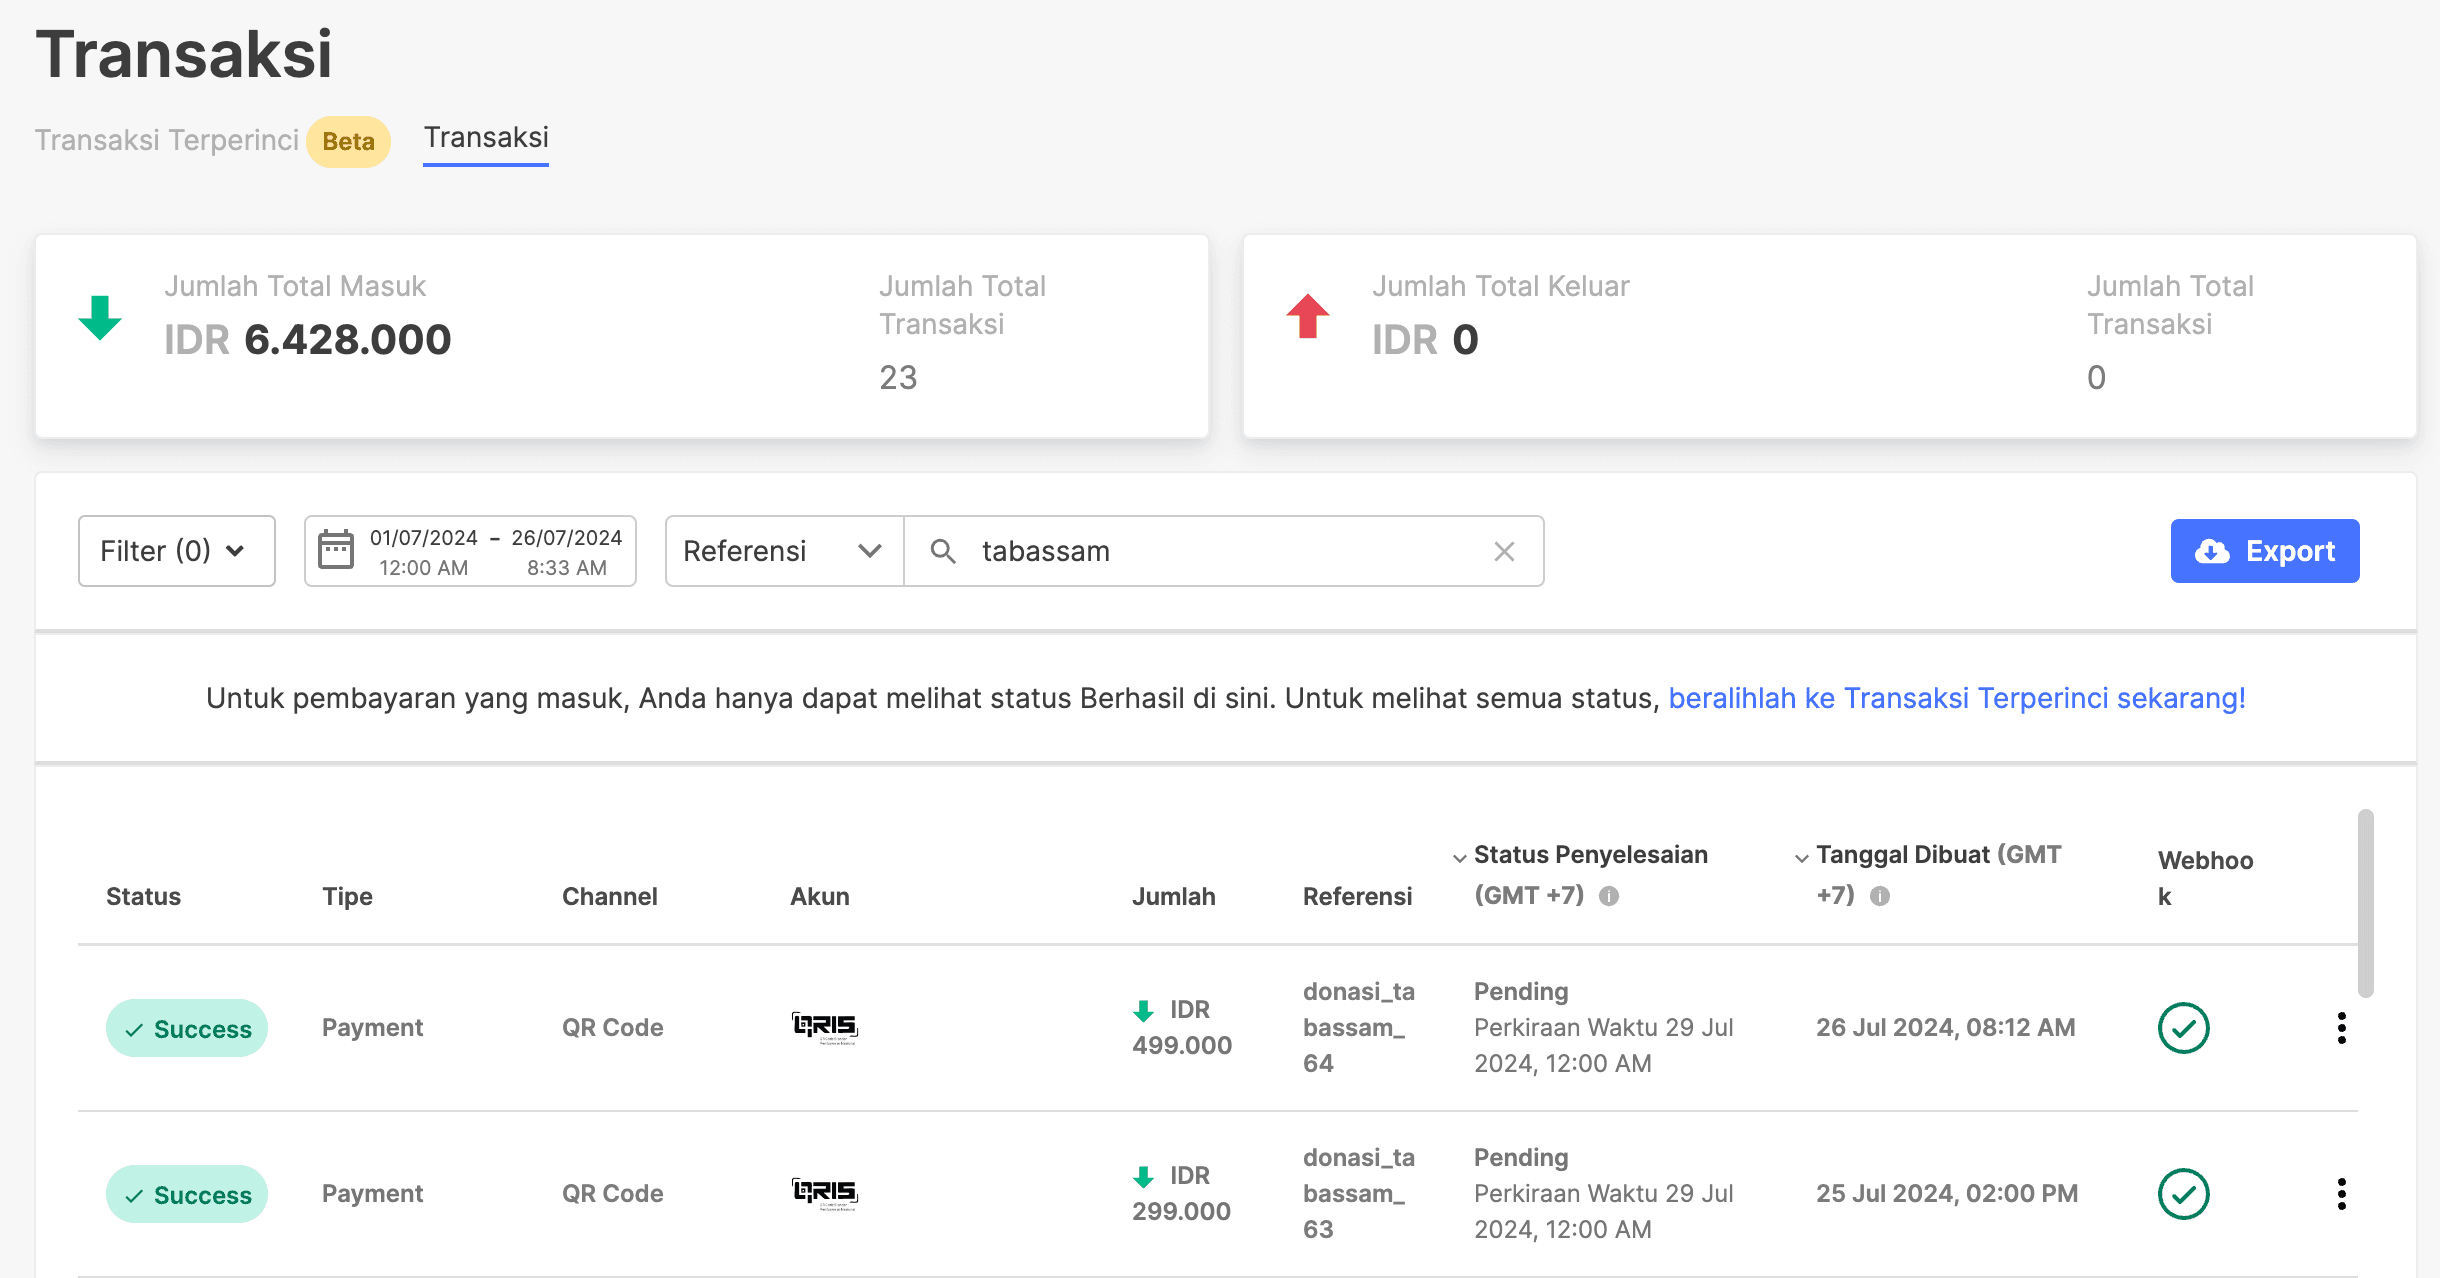Click QRIS logo in first row
This screenshot has height=1278, width=2440.
coord(825,1027)
